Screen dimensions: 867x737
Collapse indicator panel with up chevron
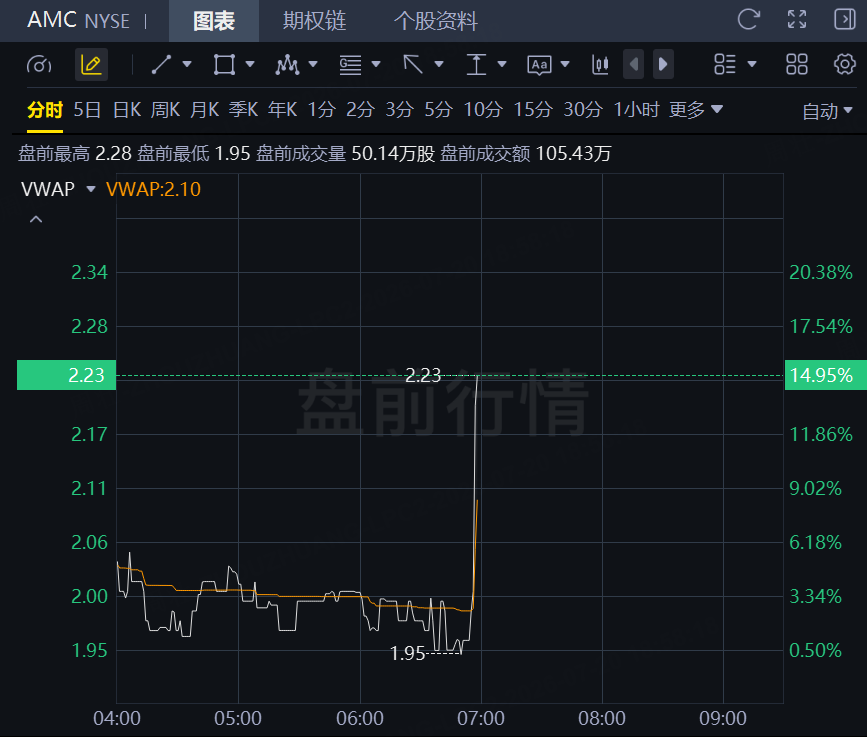coord(36,219)
